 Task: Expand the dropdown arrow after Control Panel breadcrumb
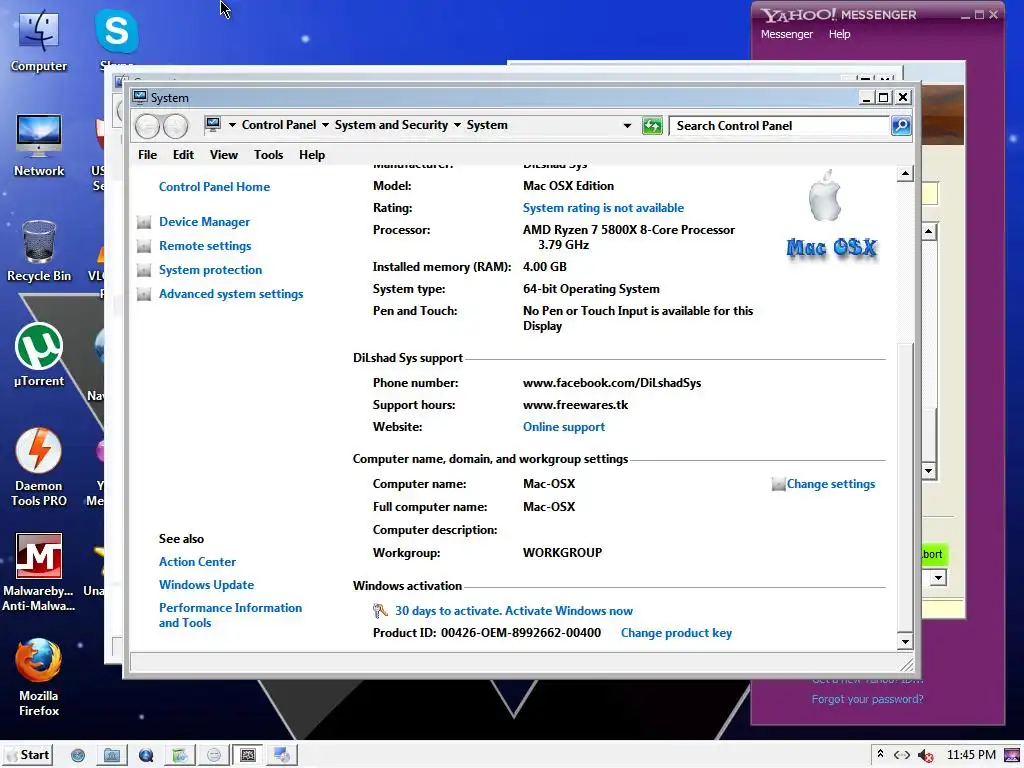coord(325,125)
